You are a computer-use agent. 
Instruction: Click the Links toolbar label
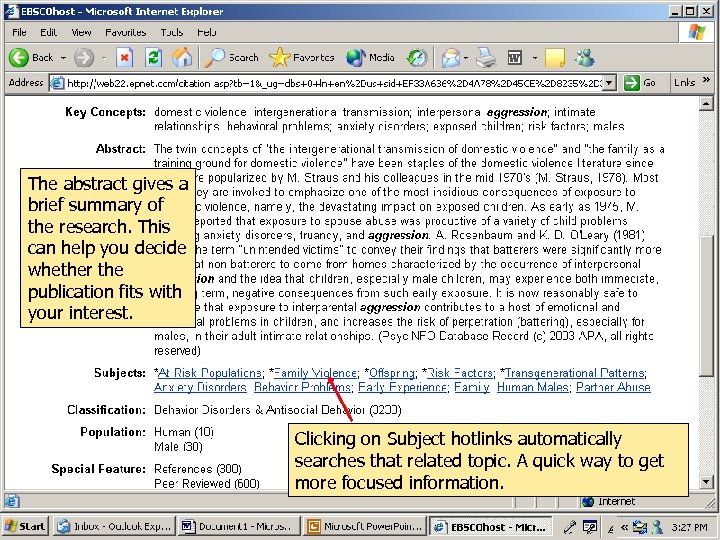pyautogui.click(x=684, y=83)
